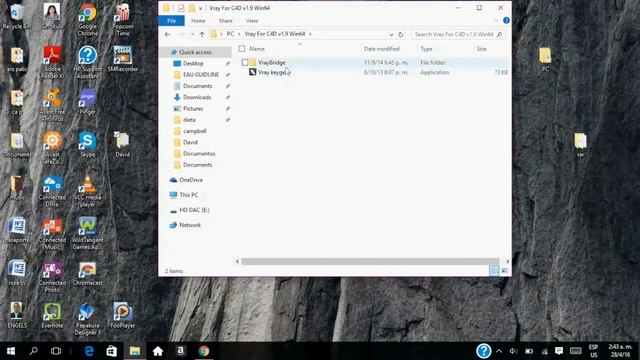Expand the ribbon using the chevron

pyautogui.click(x=496, y=20)
